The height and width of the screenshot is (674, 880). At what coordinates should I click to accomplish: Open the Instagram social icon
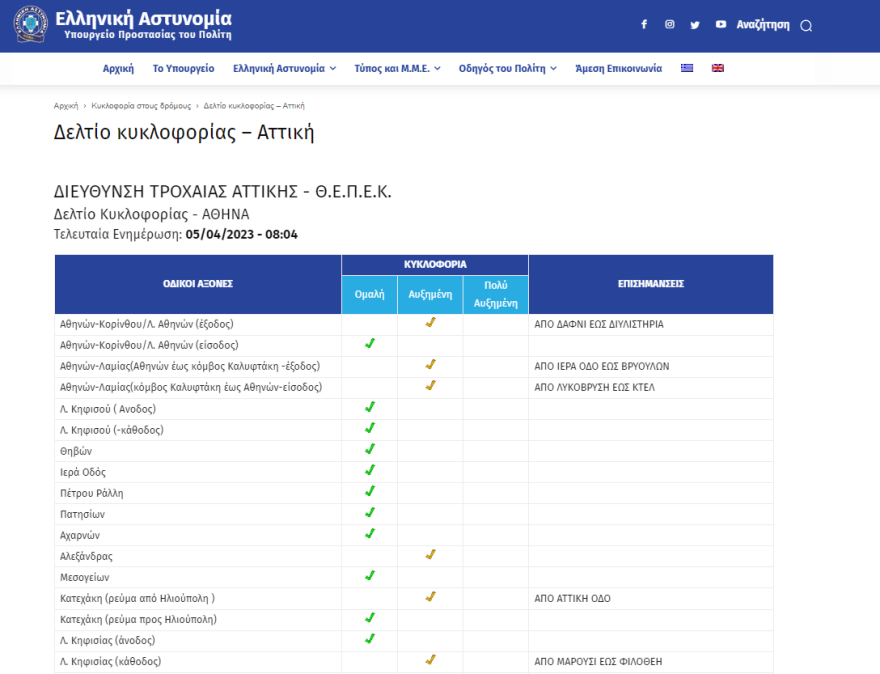tap(670, 25)
